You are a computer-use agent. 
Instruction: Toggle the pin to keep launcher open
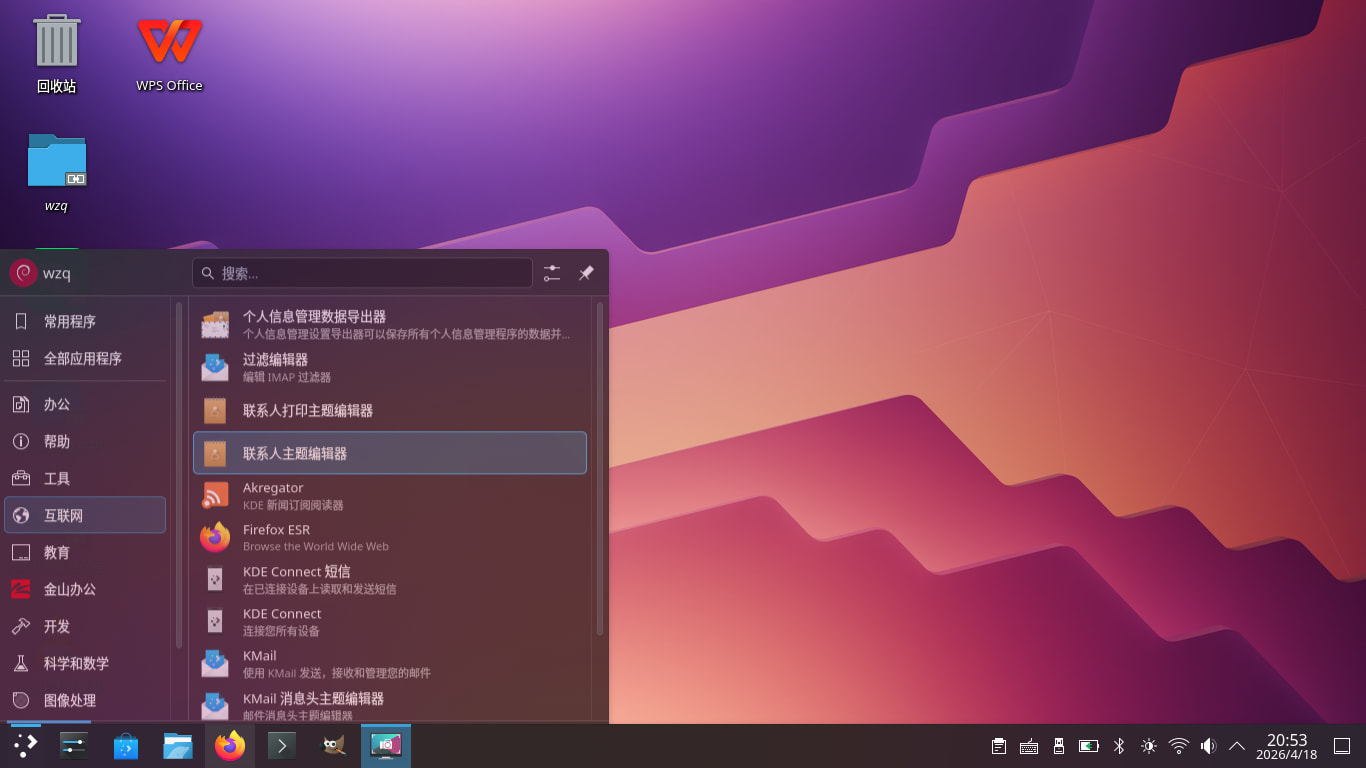coord(587,273)
